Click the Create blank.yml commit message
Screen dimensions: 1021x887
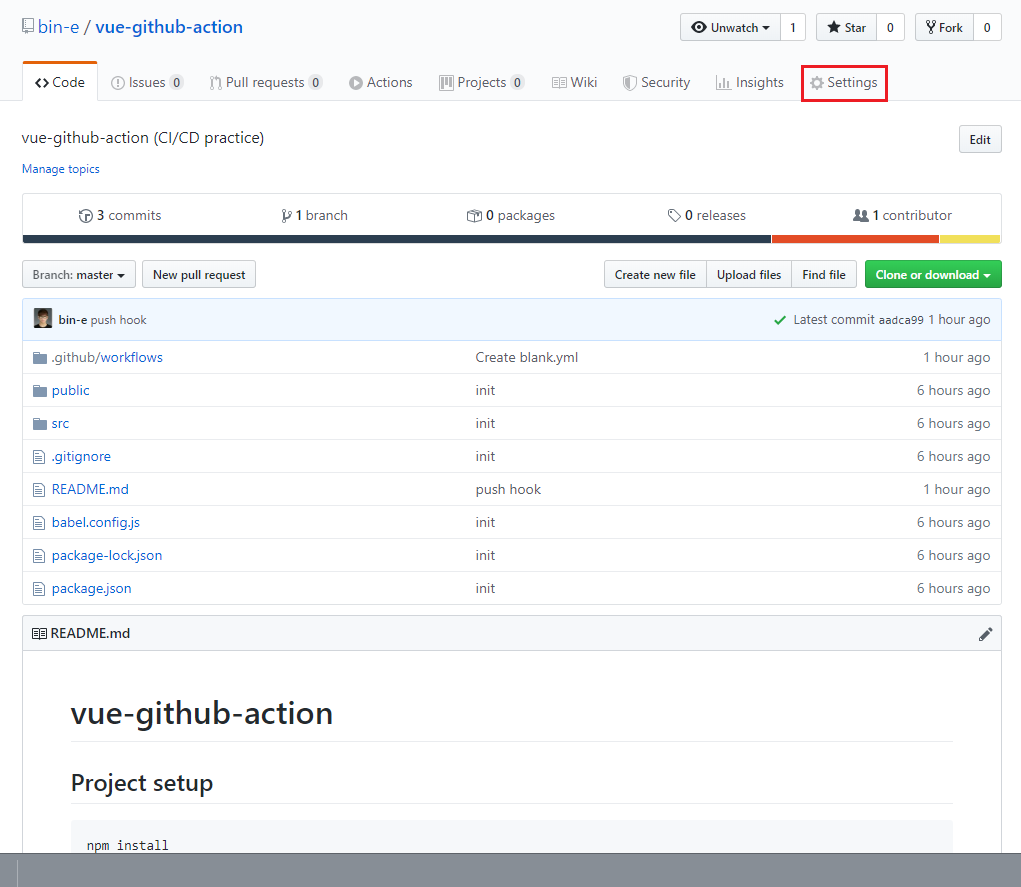(x=527, y=358)
